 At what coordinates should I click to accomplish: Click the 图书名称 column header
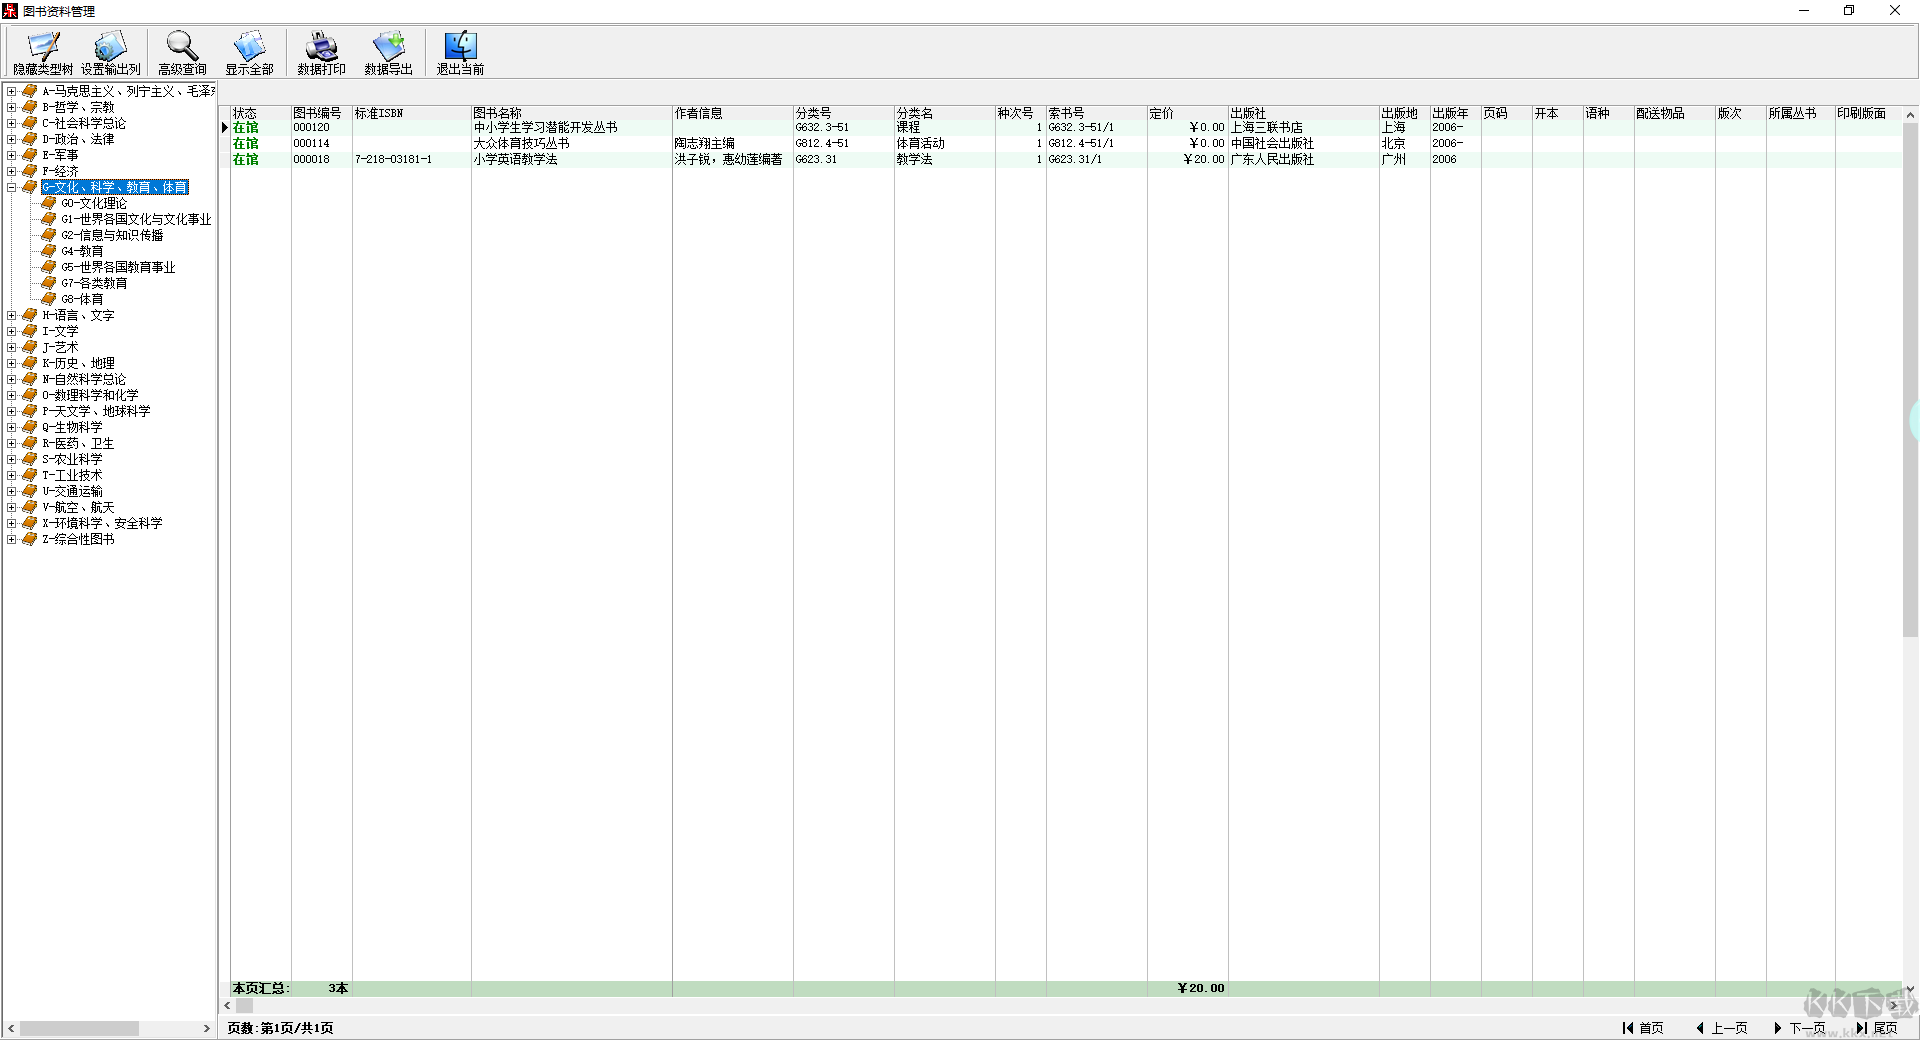[572, 113]
